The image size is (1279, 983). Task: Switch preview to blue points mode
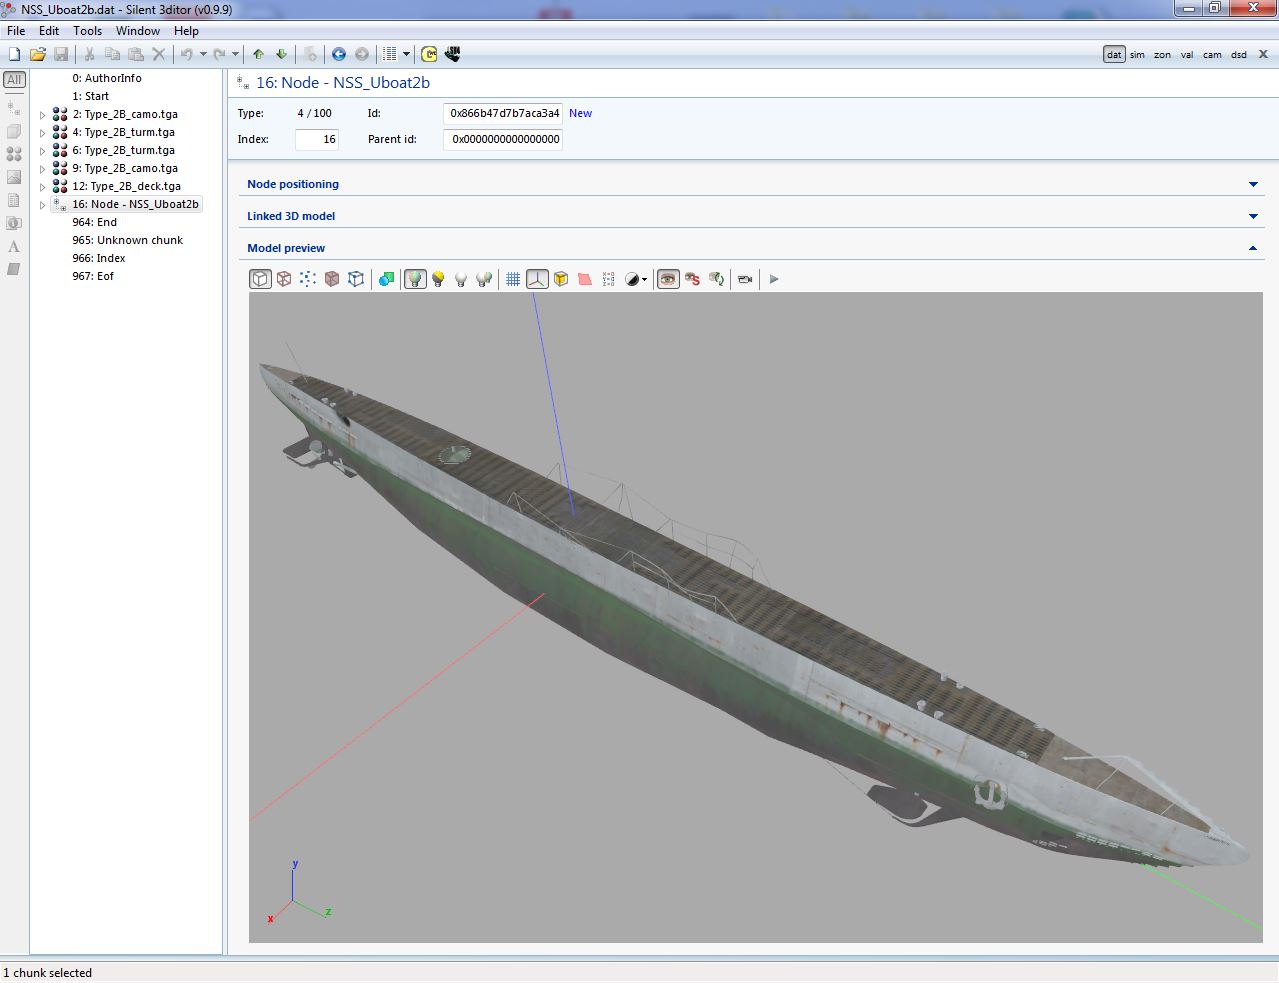coord(308,279)
